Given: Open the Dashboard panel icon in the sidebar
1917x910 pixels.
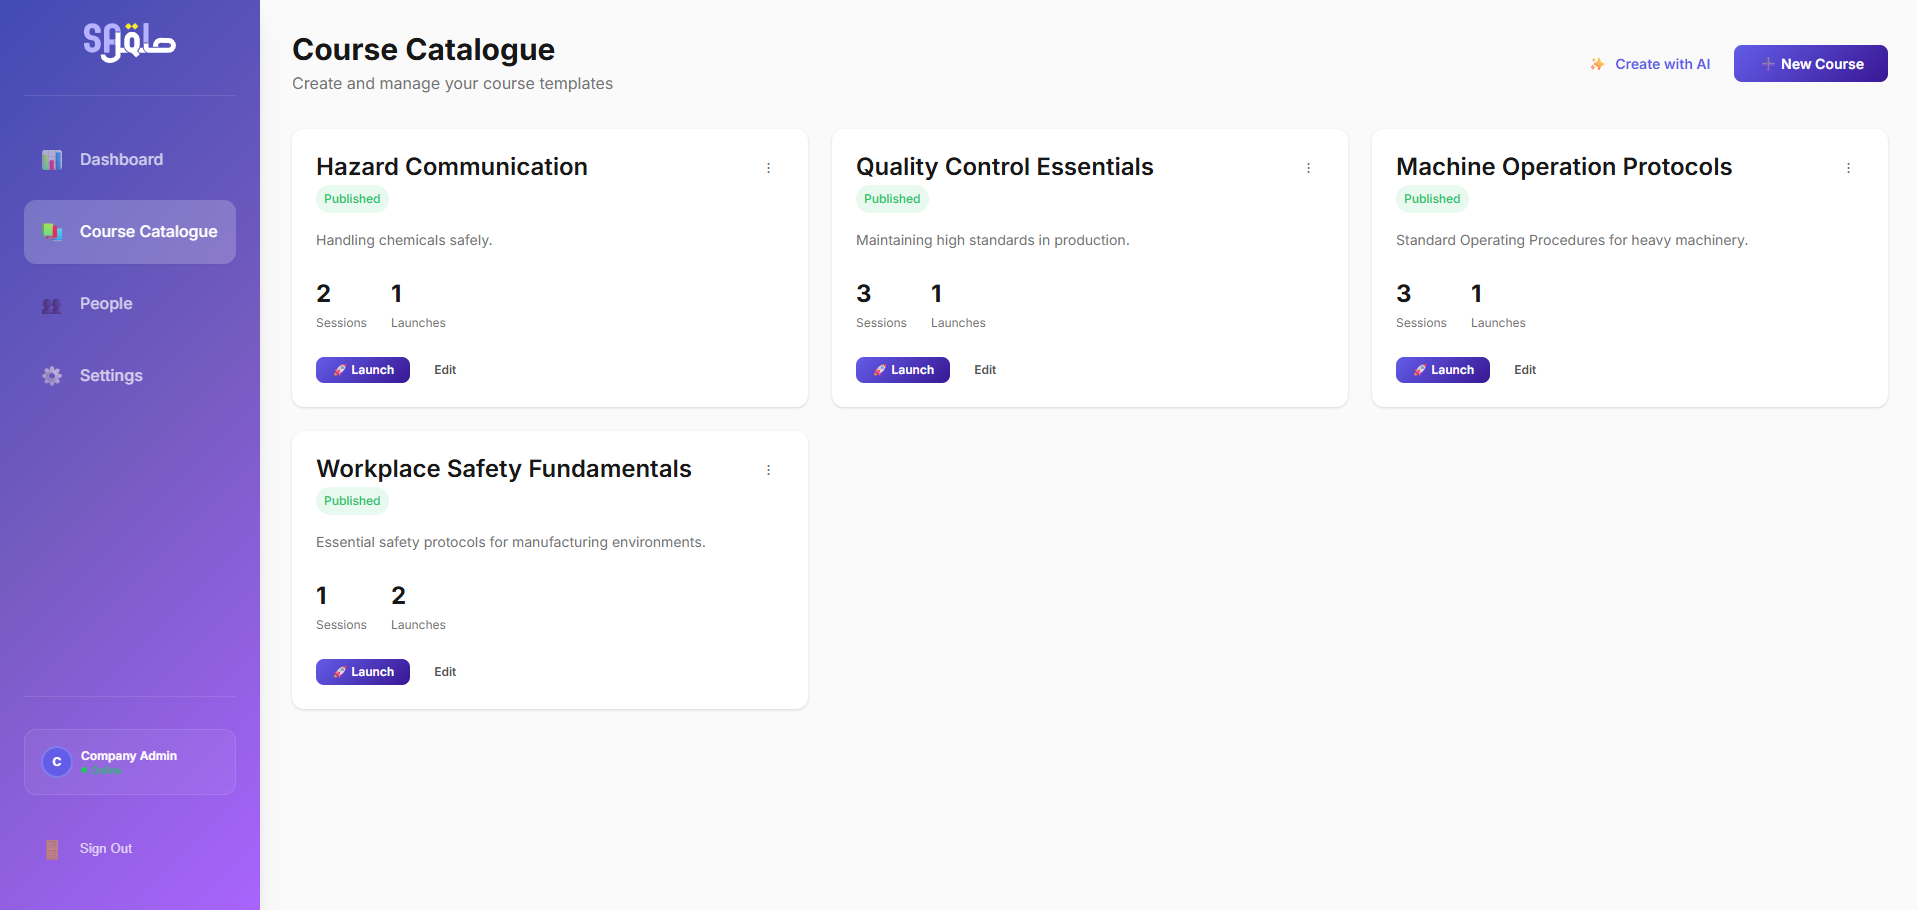Looking at the screenshot, I should pyautogui.click(x=51, y=159).
